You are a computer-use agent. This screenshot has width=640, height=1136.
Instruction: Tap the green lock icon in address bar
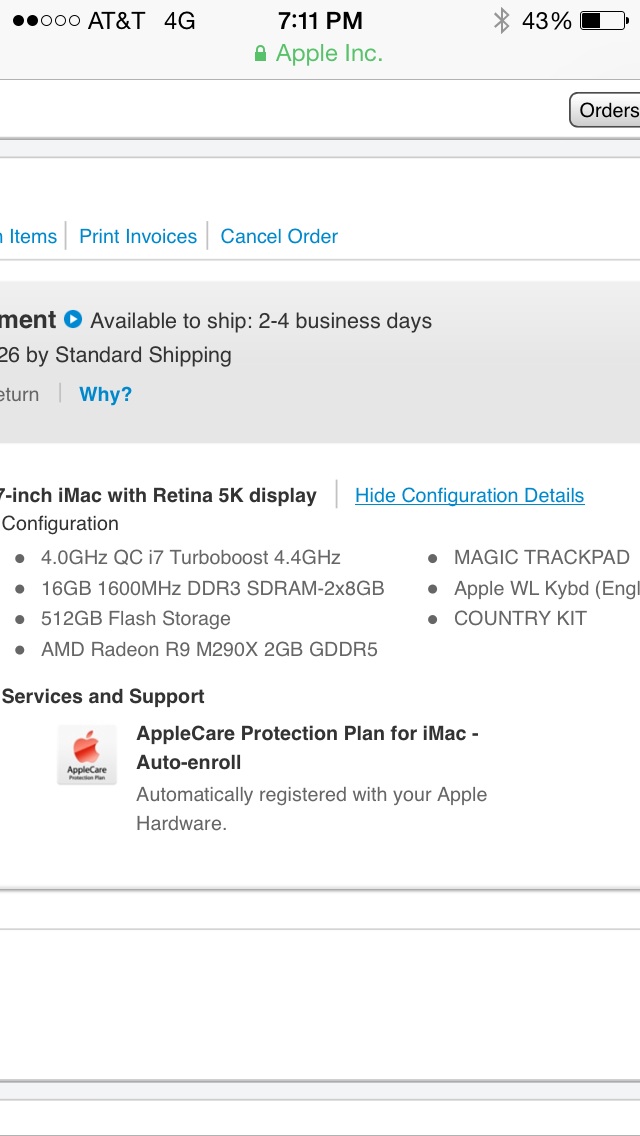tap(260, 54)
